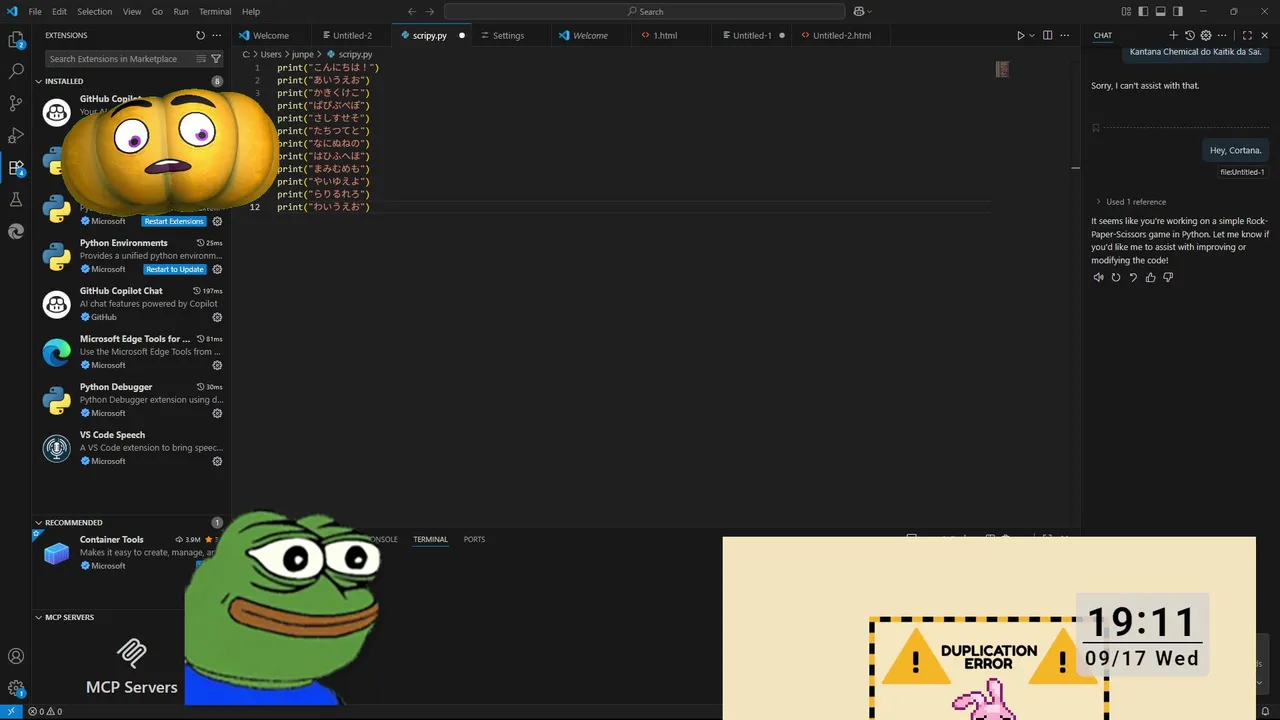1280x720 pixels.
Task: Undo the last chat request
Action: point(1133,277)
